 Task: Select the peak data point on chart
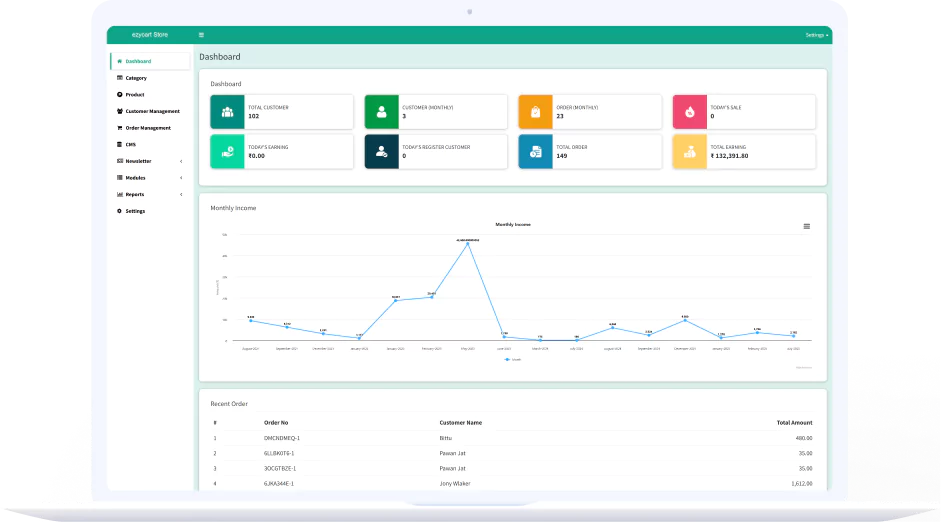tap(467, 244)
